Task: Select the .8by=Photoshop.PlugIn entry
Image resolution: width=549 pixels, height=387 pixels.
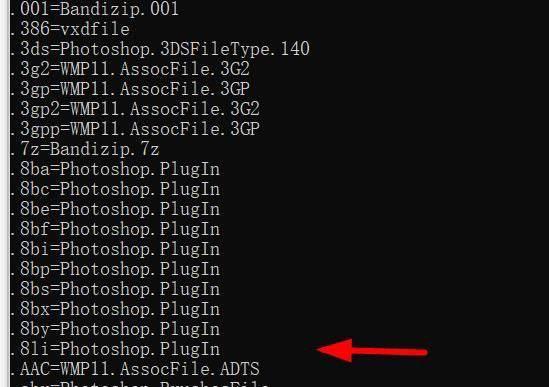Action: pyautogui.click(x=115, y=329)
